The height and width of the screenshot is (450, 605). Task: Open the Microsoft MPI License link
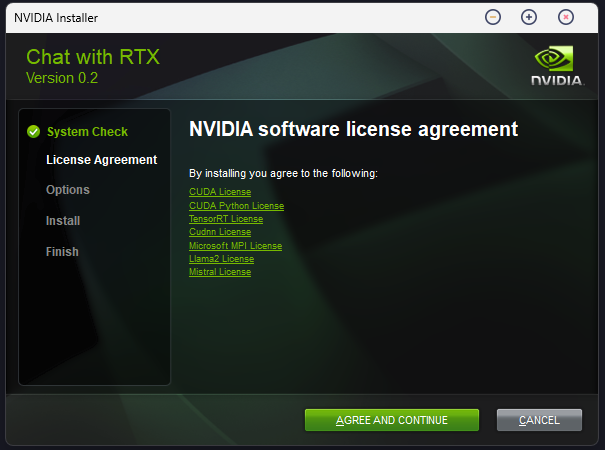click(x=235, y=246)
